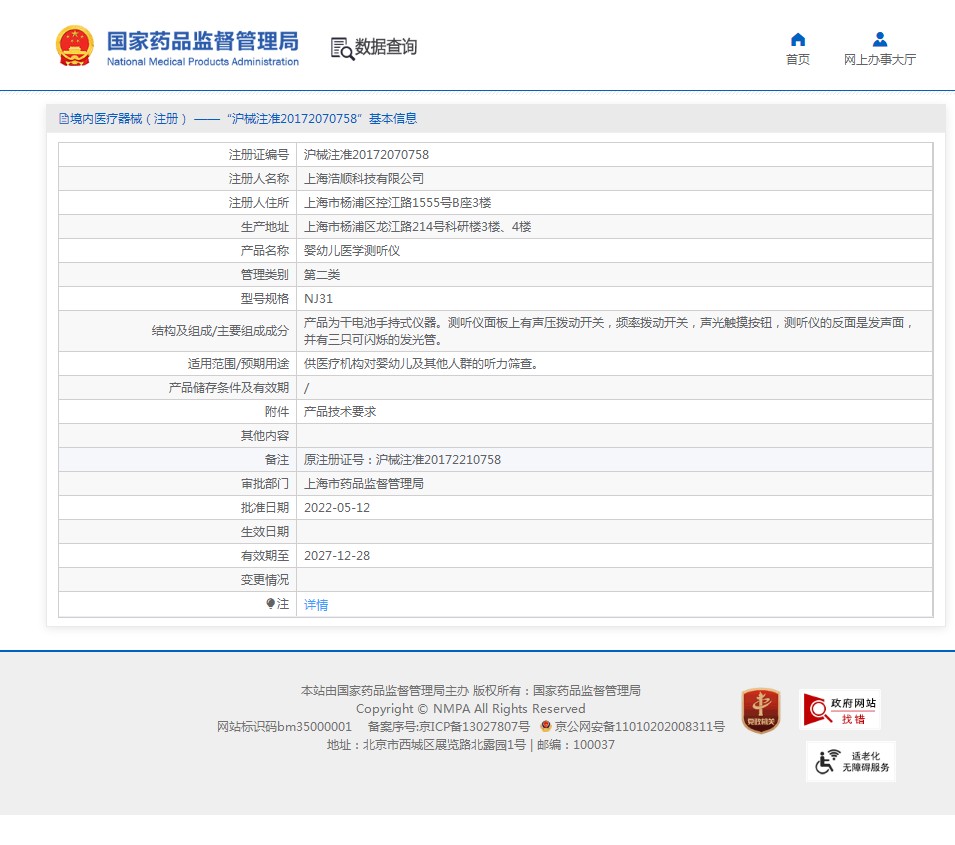Open 京公网安备11010202008311号 link
Viewport: 955px width, 845px height.
click(x=640, y=726)
